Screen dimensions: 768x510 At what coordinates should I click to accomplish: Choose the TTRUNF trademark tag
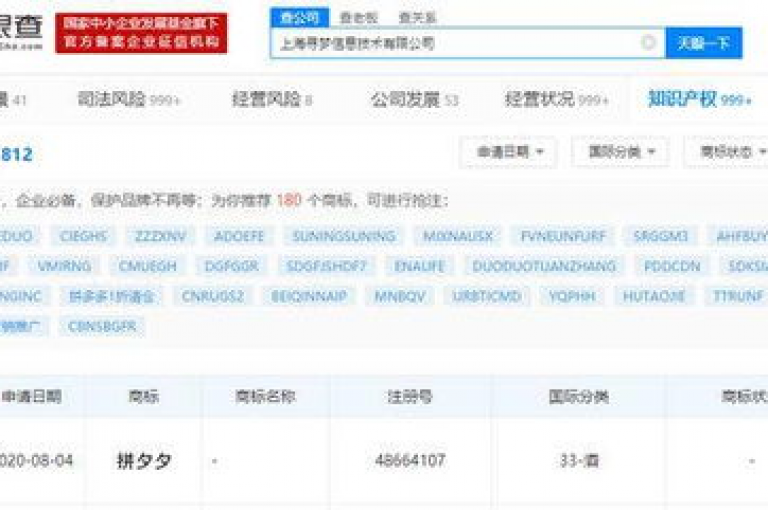tap(738, 296)
